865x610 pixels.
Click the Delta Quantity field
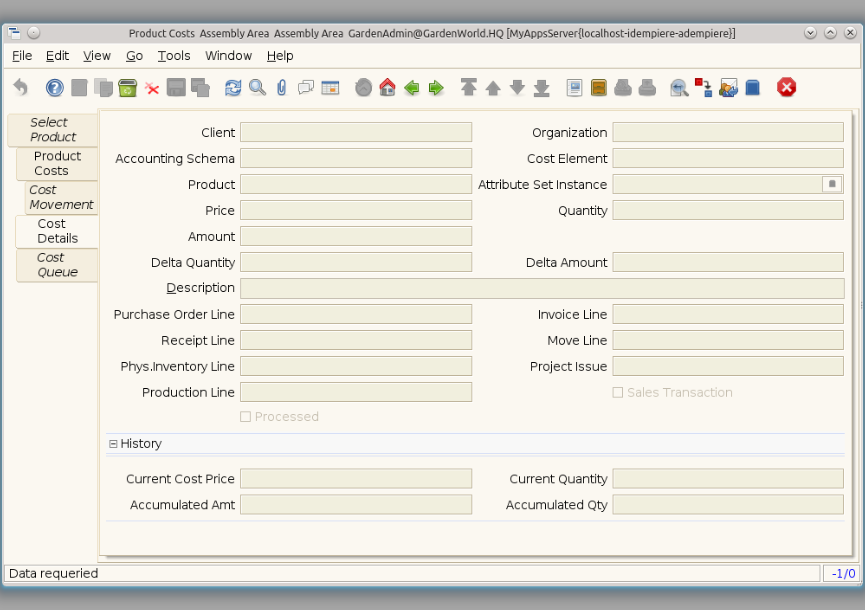tap(356, 262)
